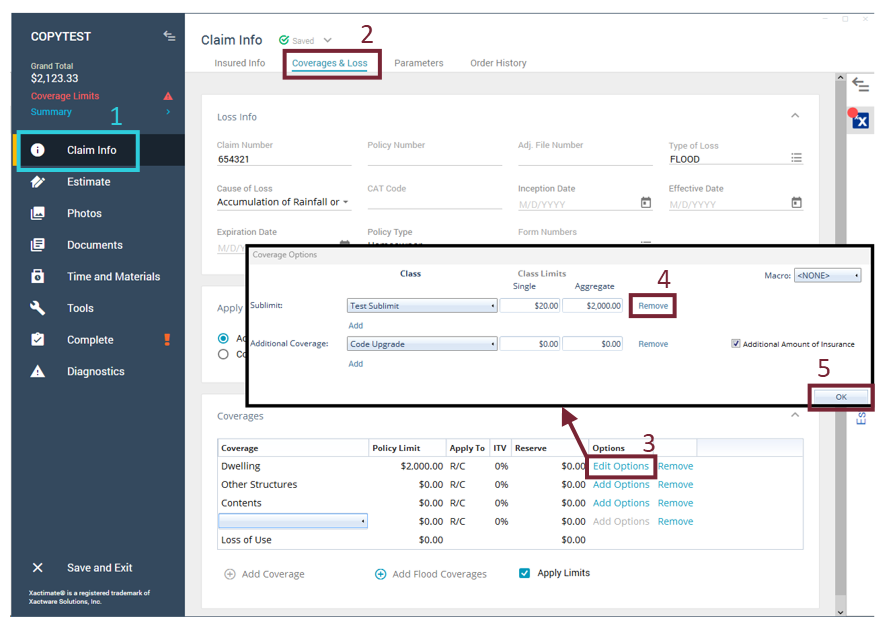Open the Type of Loss list icon
The height and width of the screenshot is (627, 884).
pyautogui.click(x=796, y=158)
